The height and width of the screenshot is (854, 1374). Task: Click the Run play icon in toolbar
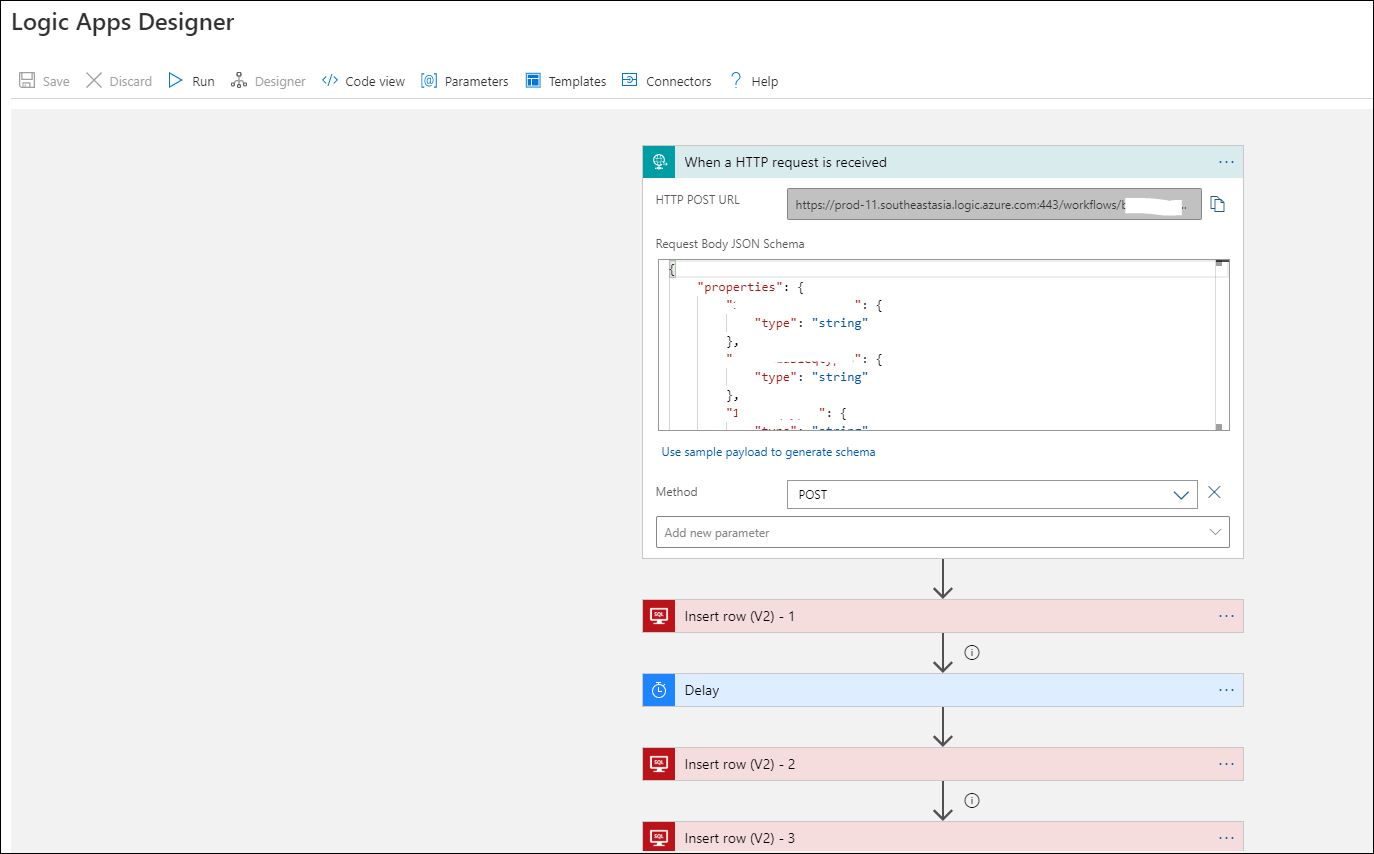pos(176,81)
